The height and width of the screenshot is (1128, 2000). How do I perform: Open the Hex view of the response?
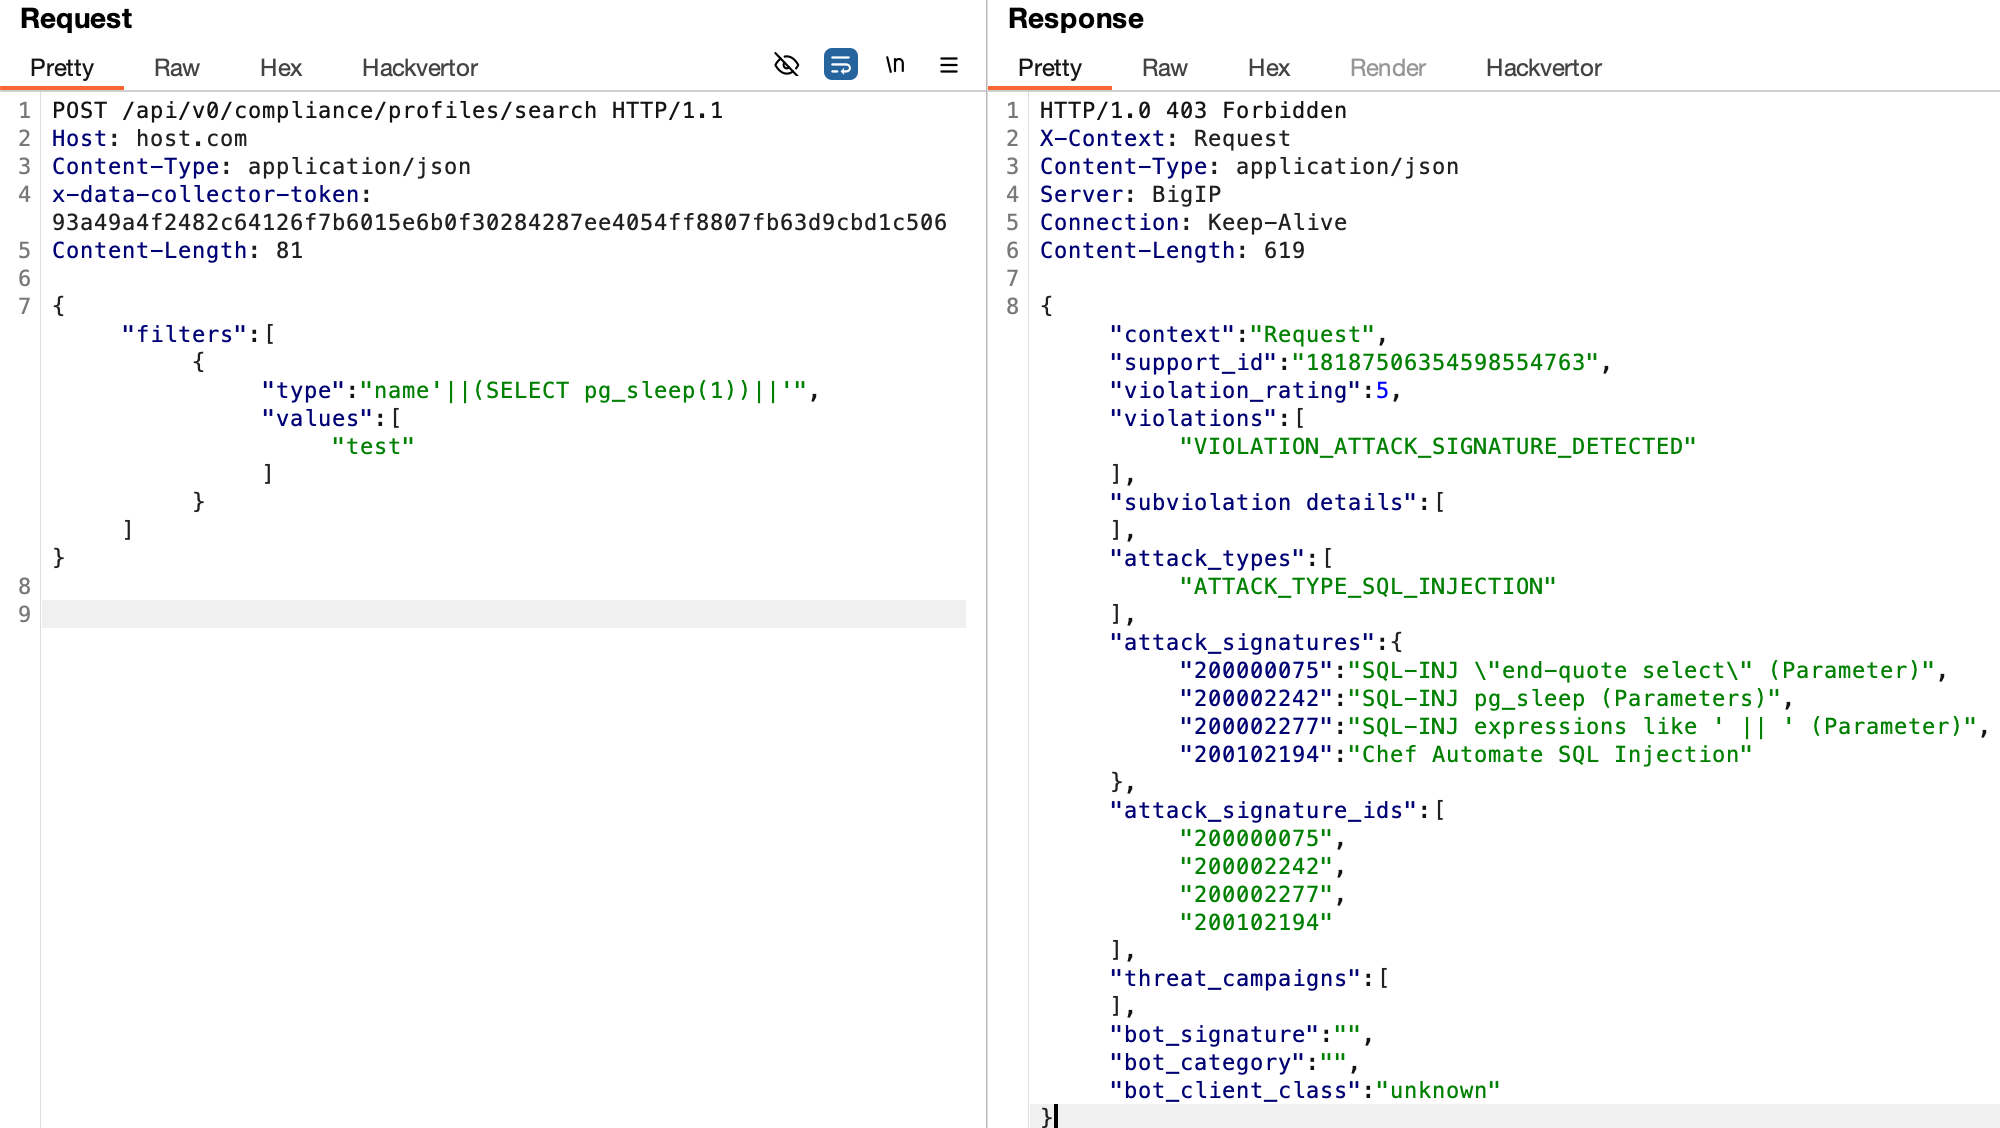[x=1268, y=68]
